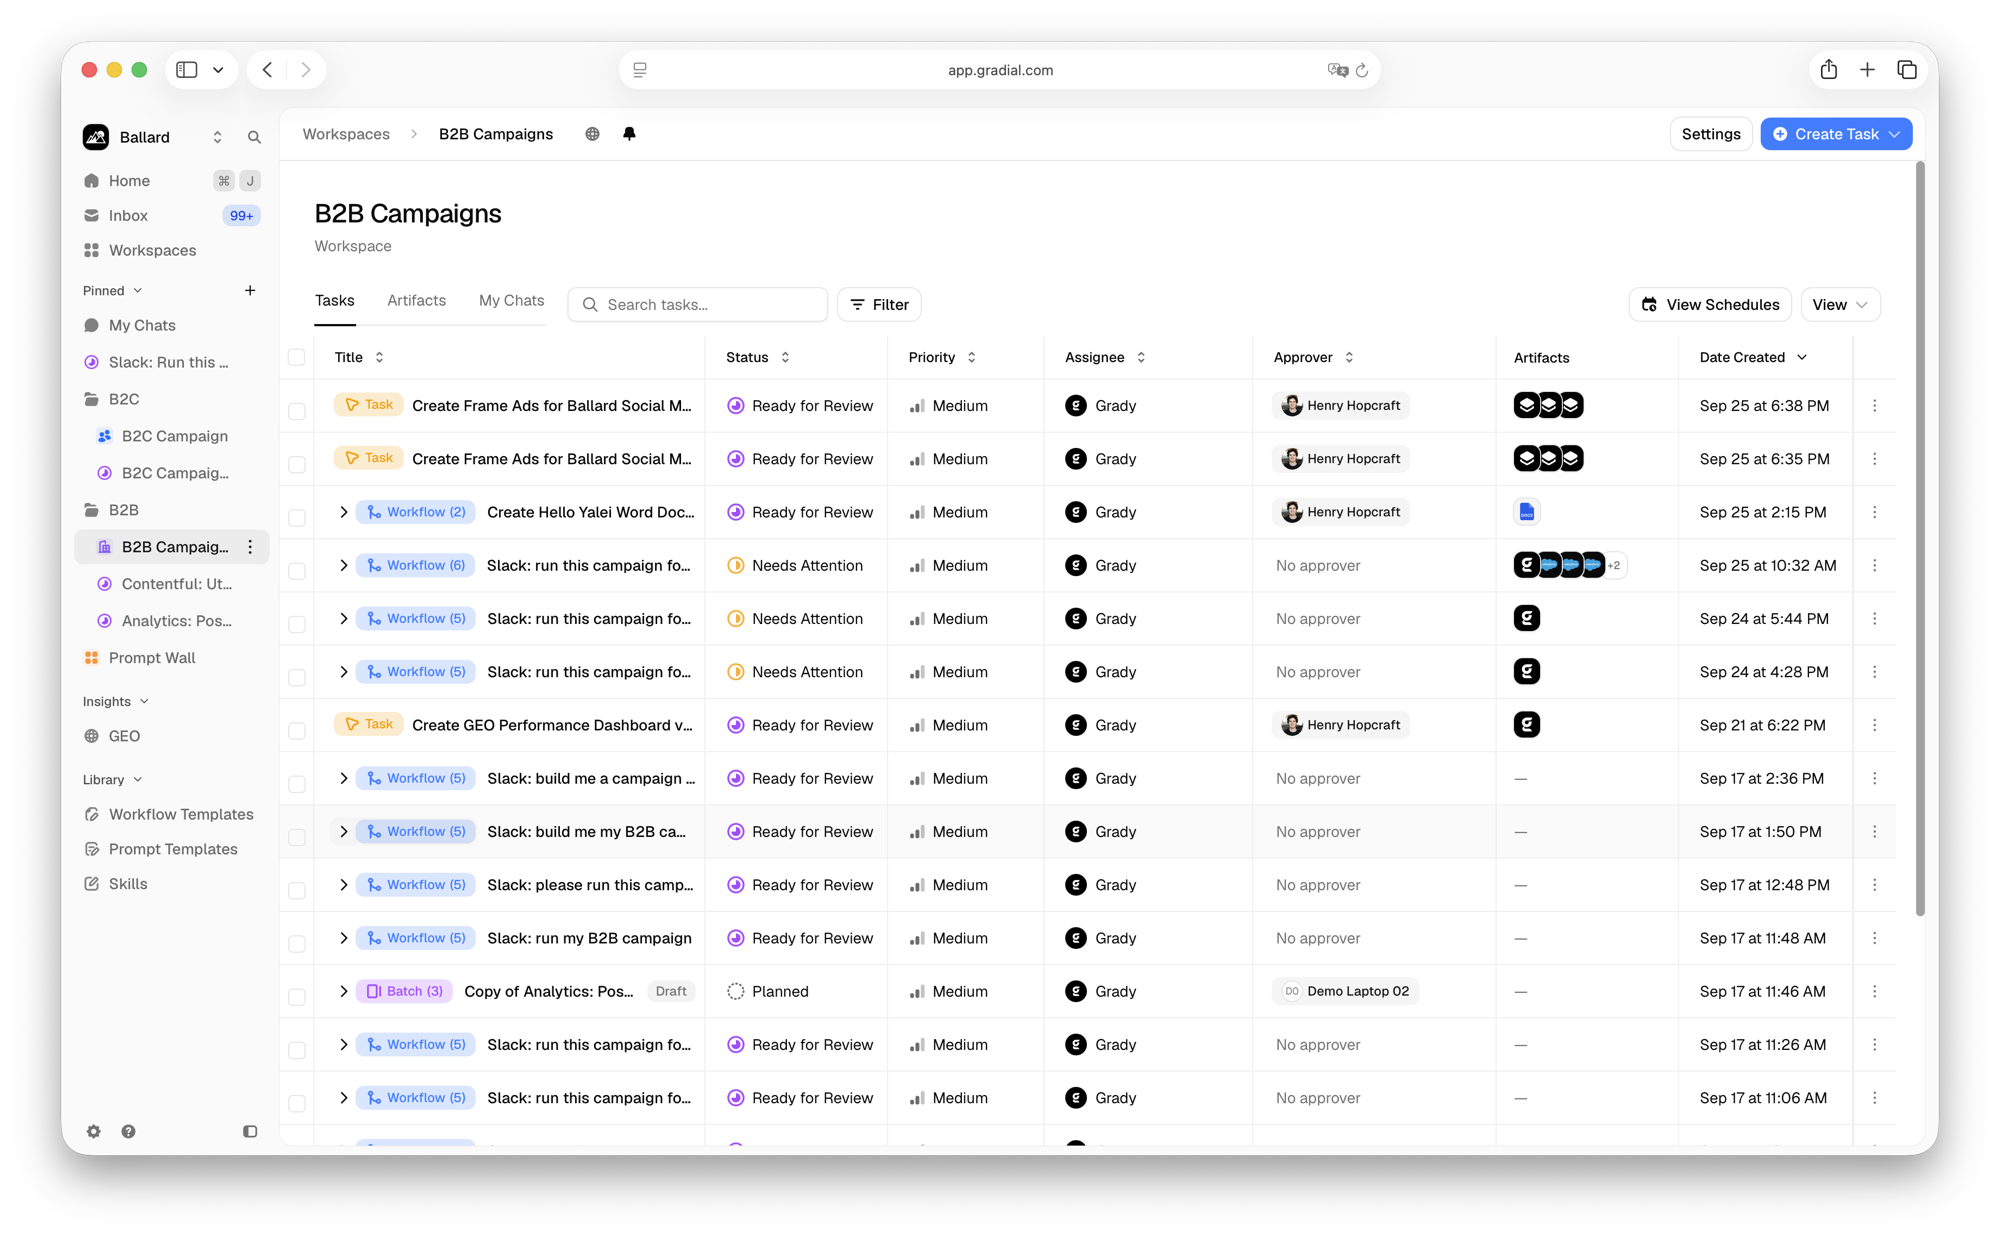Image resolution: width=2000 pixels, height=1236 pixels.
Task: Sort by Date Created column header
Action: (x=1753, y=357)
